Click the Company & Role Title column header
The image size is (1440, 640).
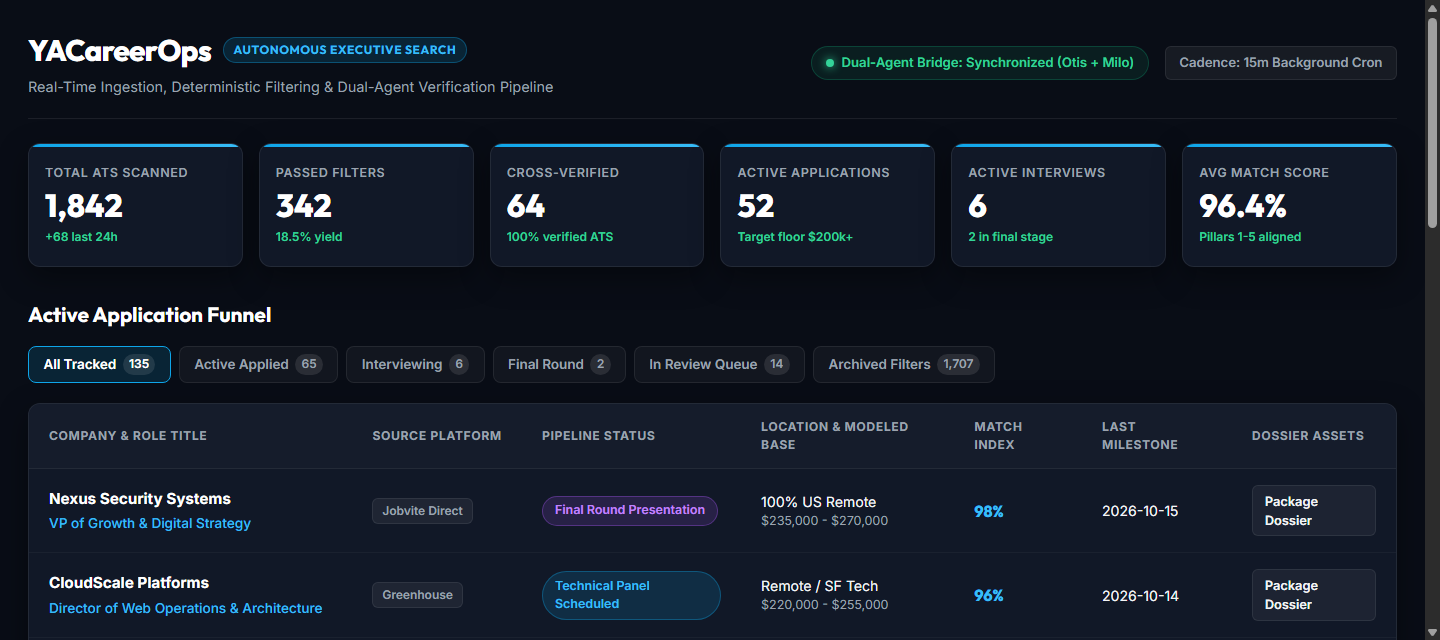[x=128, y=436]
